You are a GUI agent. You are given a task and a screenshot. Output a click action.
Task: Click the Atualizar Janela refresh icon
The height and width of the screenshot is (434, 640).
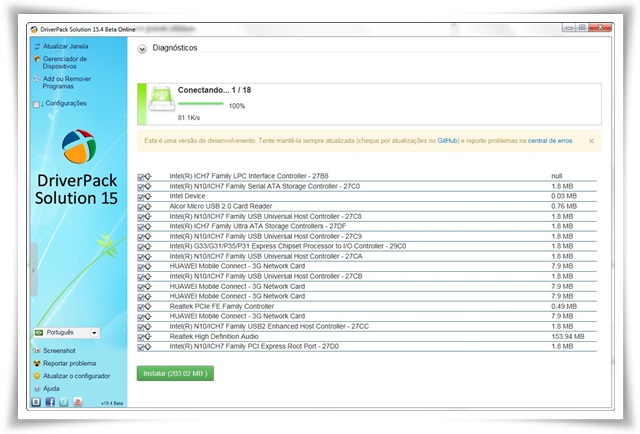37,47
